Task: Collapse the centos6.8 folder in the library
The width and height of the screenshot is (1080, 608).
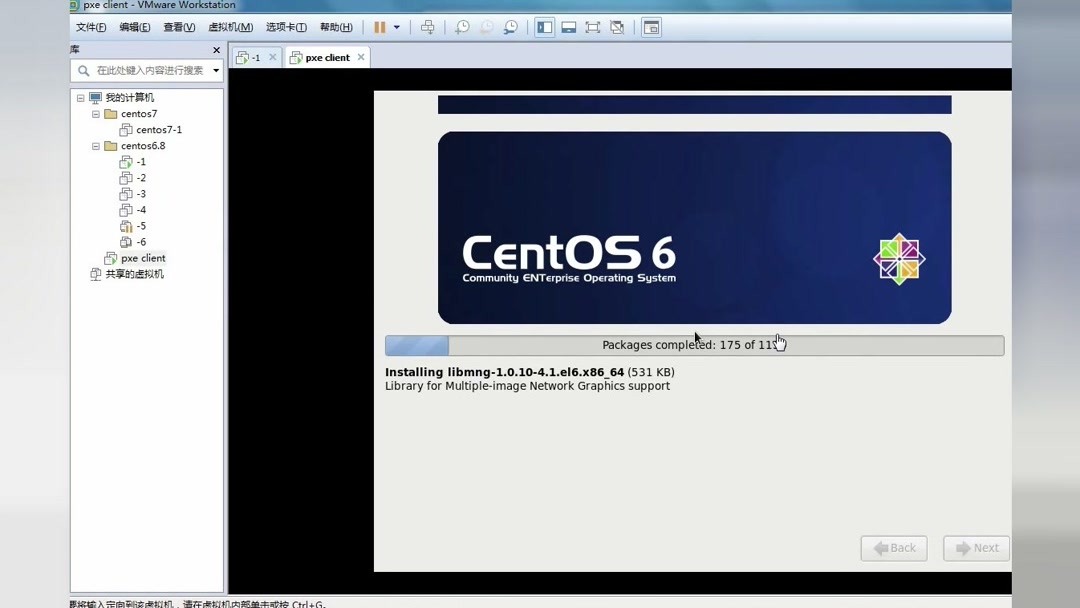Action: click(96, 145)
